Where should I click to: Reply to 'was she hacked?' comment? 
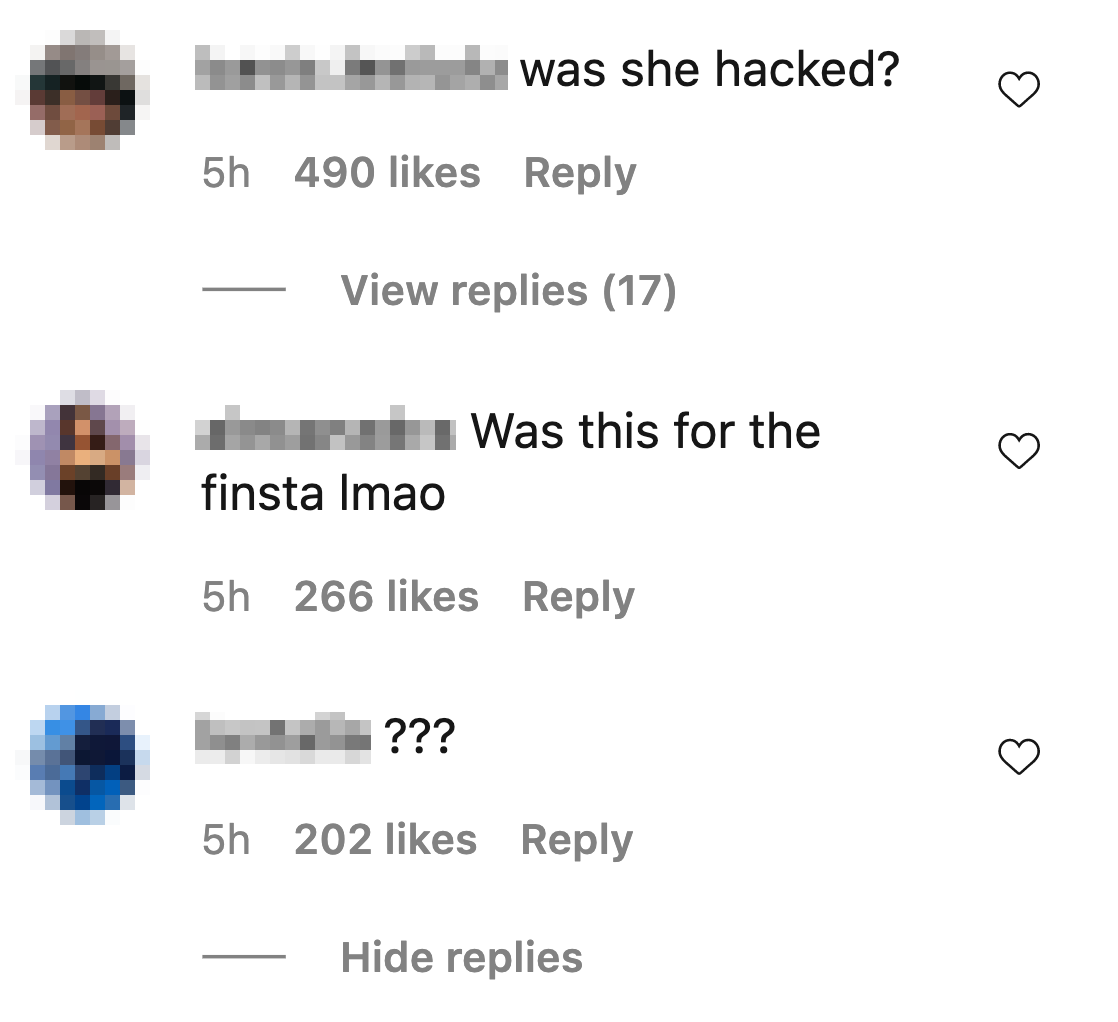[x=580, y=173]
